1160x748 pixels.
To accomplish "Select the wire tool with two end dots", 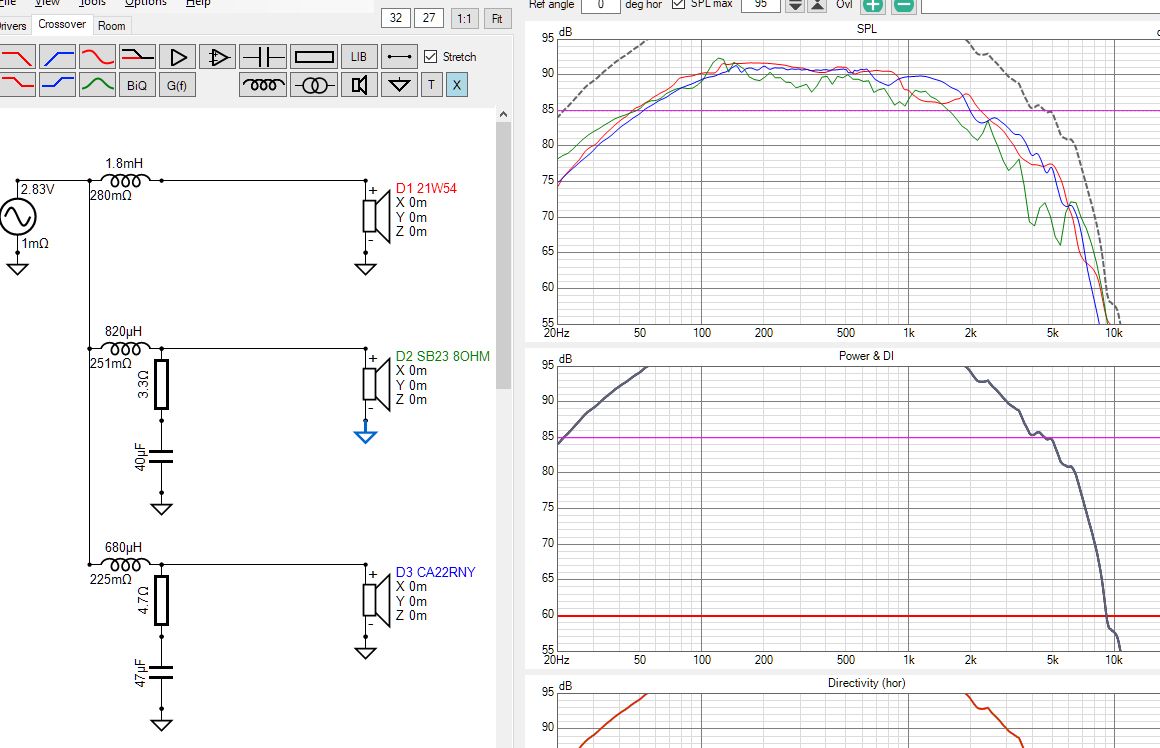I will pyautogui.click(x=399, y=57).
